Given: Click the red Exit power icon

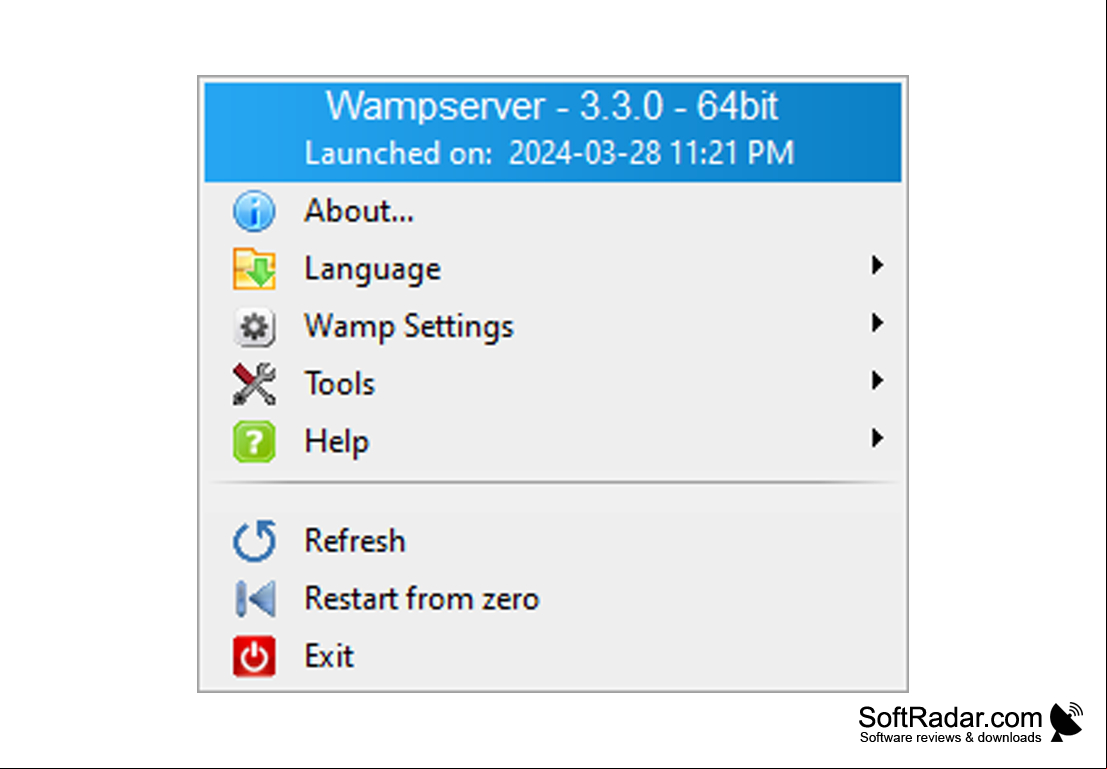Looking at the screenshot, I should click(254, 657).
